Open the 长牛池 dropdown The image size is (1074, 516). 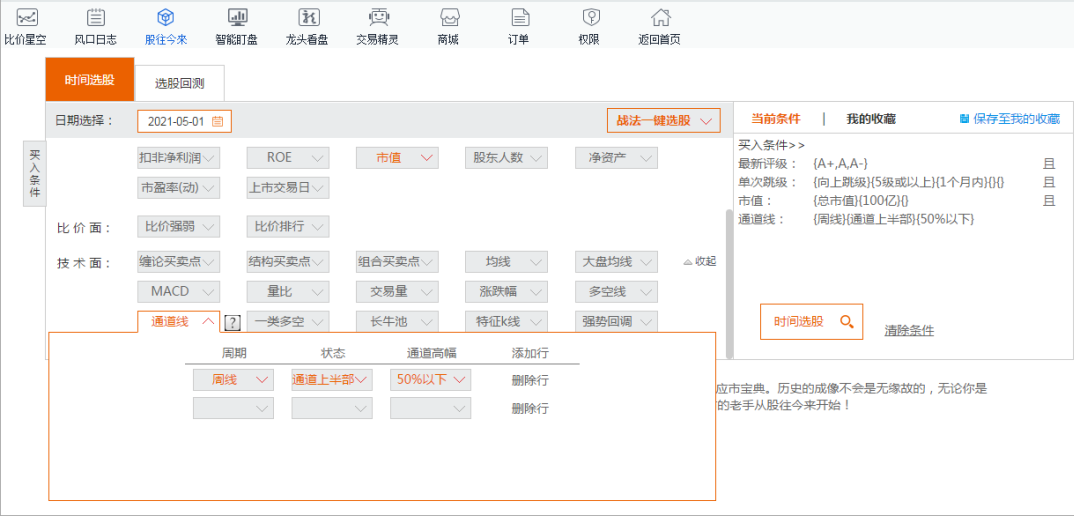coord(397,321)
